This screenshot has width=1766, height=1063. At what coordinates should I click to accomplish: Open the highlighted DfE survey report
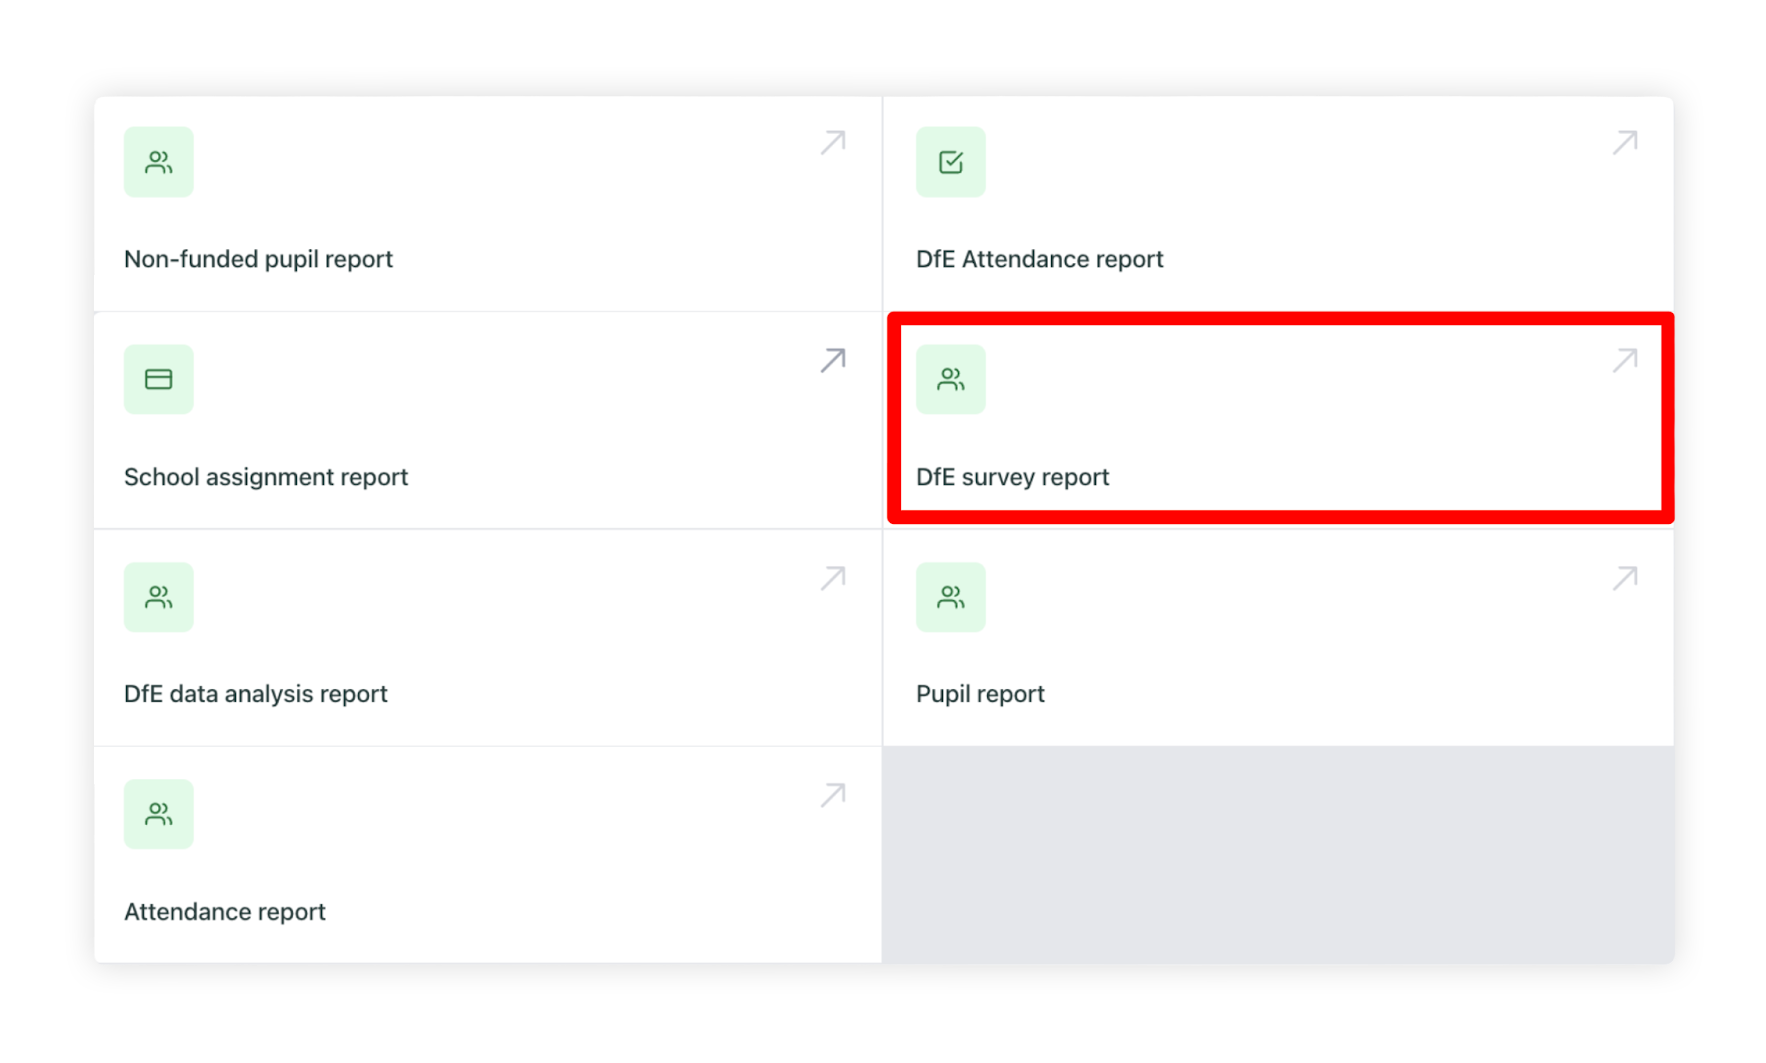(1012, 477)
